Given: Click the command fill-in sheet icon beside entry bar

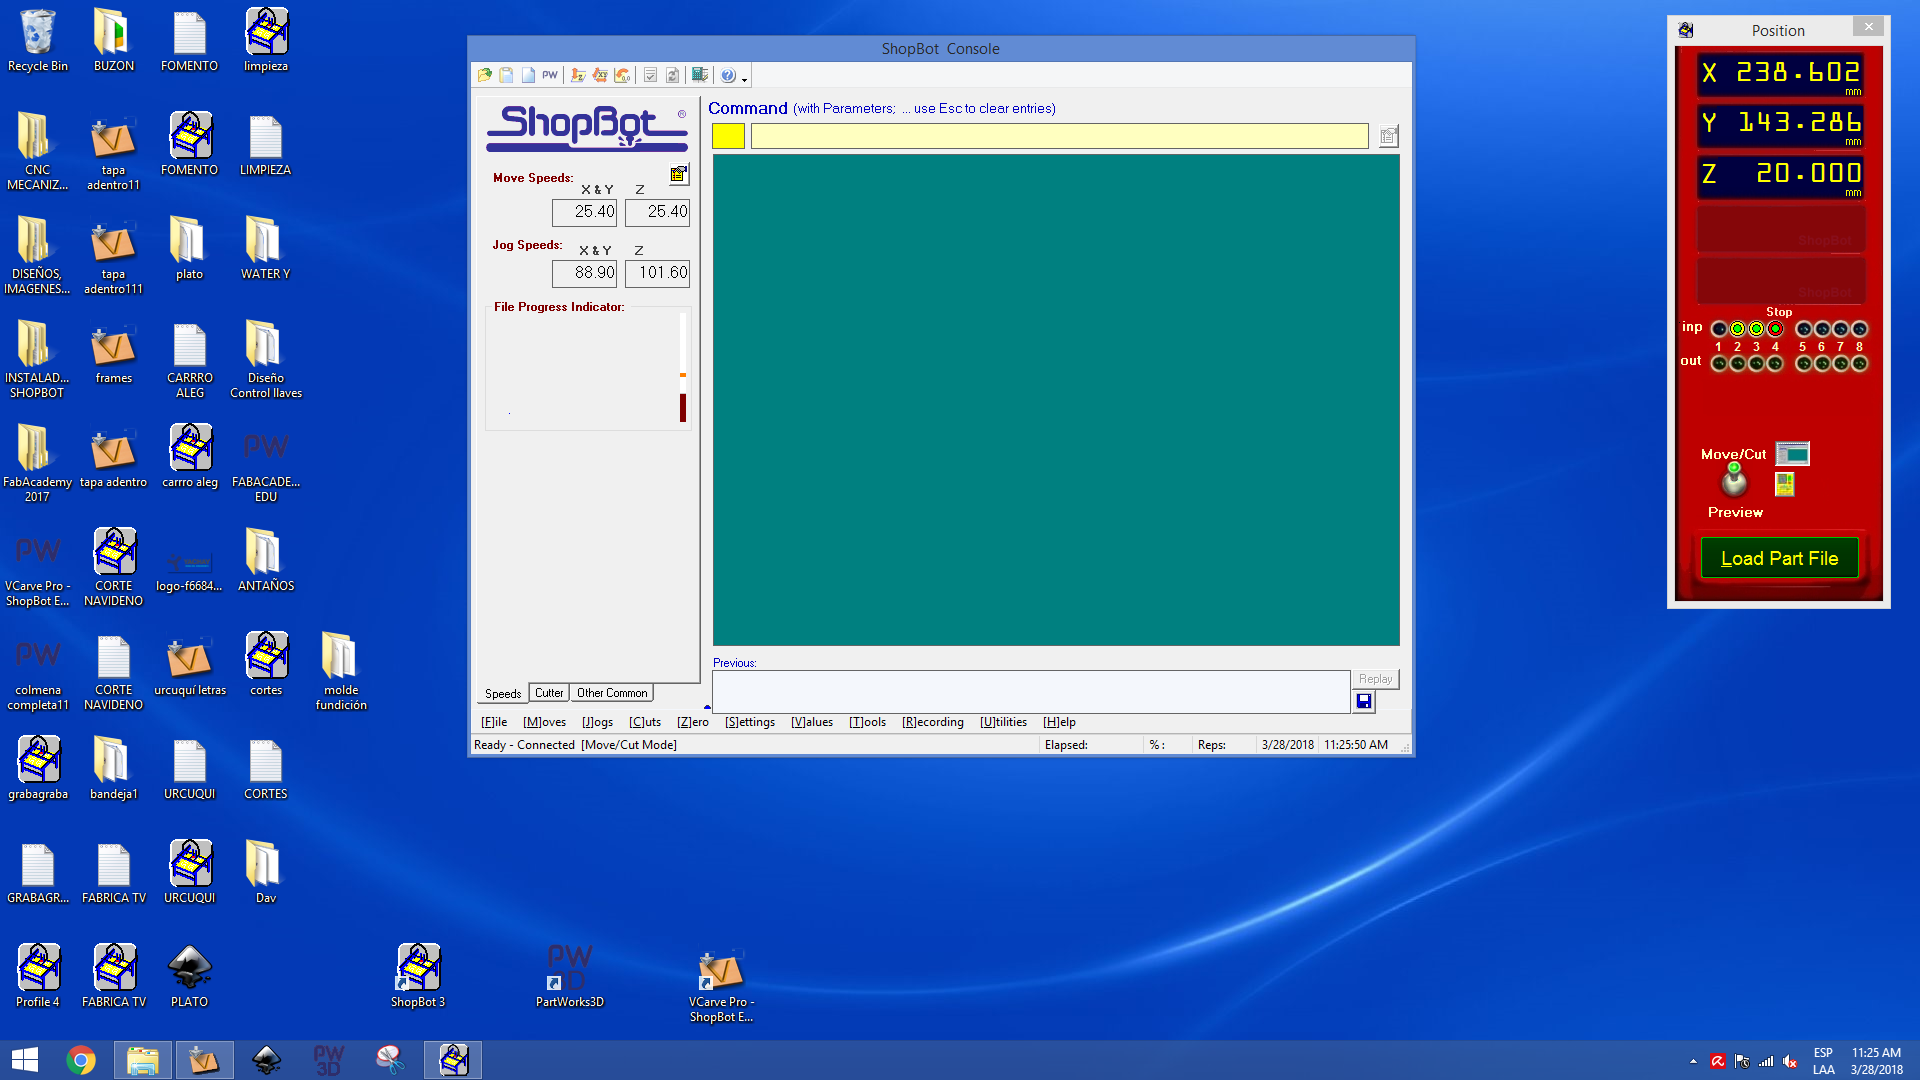Looking at the screenshot, I should point(1388,136).
